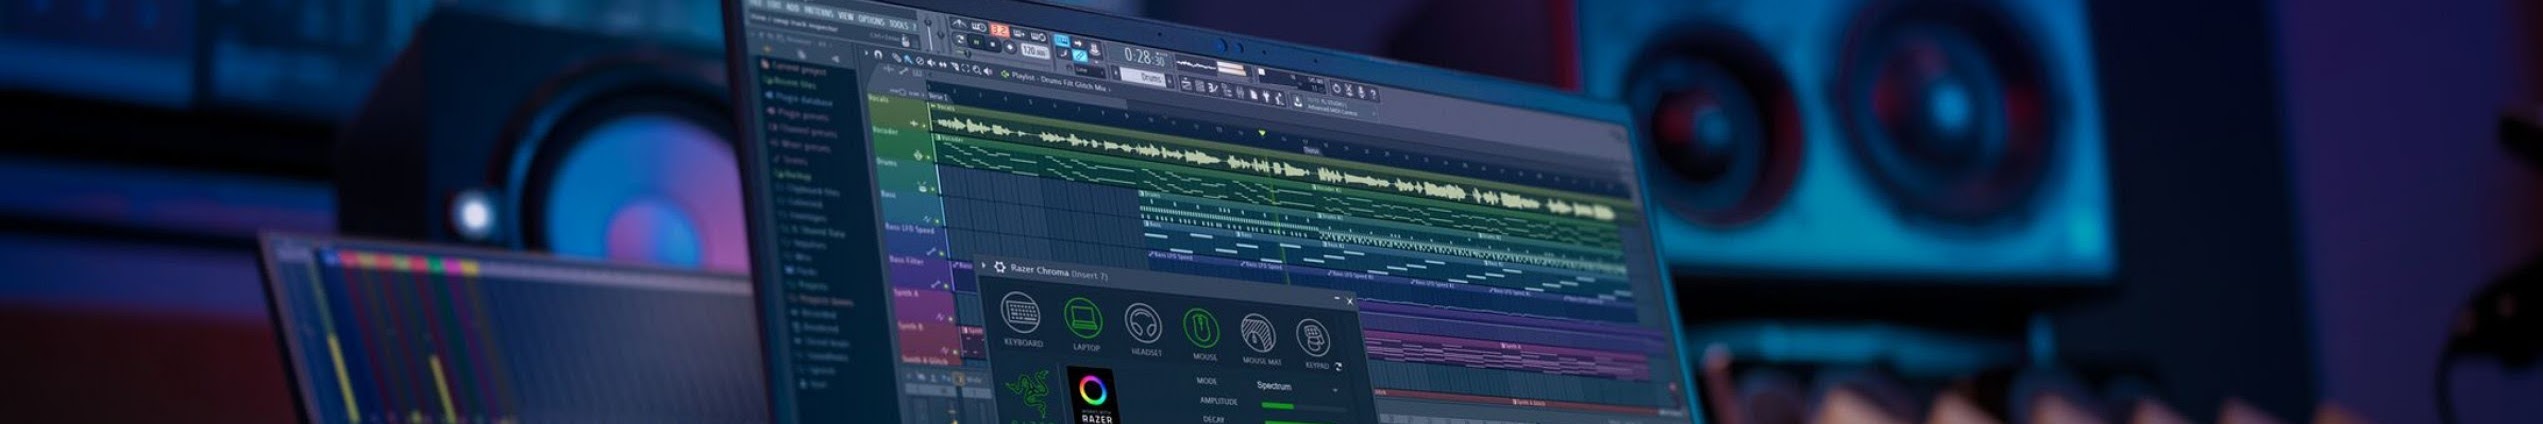This screenshot has width=2543, height=424.
Task: Toggle the playlist snap magnet
Action: pyautogui.click(x=878, y=54)
